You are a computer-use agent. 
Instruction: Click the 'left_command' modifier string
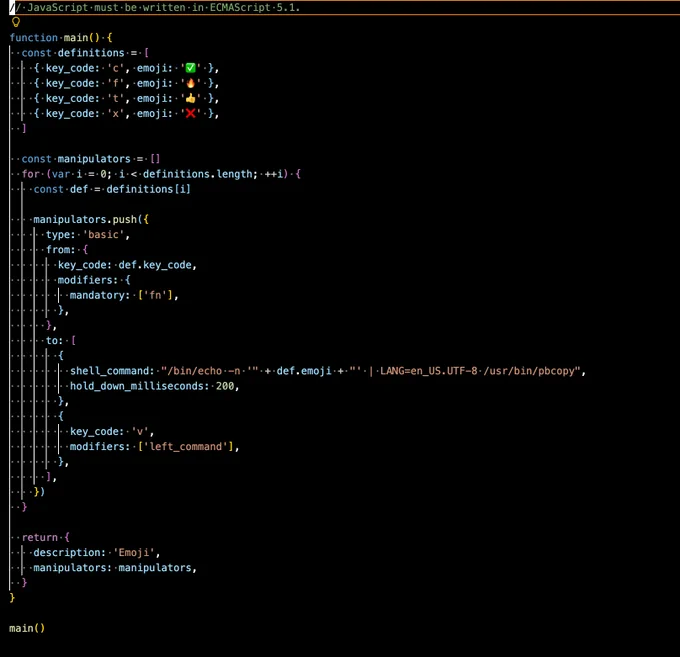pos(186,447)
